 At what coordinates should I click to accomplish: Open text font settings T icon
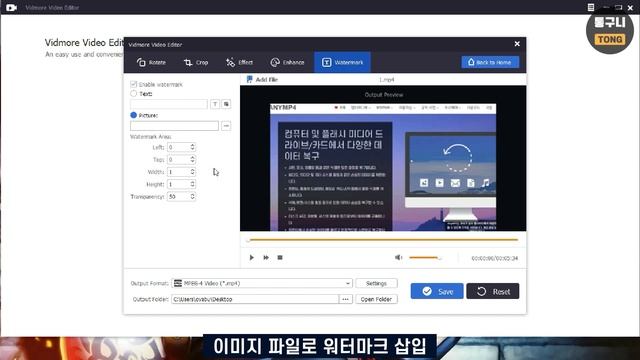215,104
